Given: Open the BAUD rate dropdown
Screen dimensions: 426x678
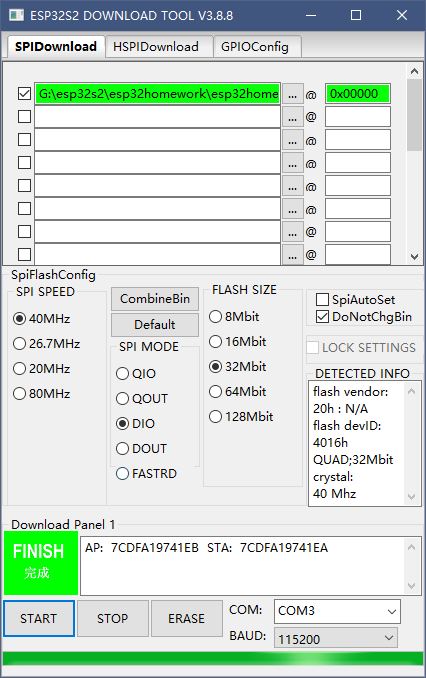Looking at the screenshot, I should [x=336, y=638].
